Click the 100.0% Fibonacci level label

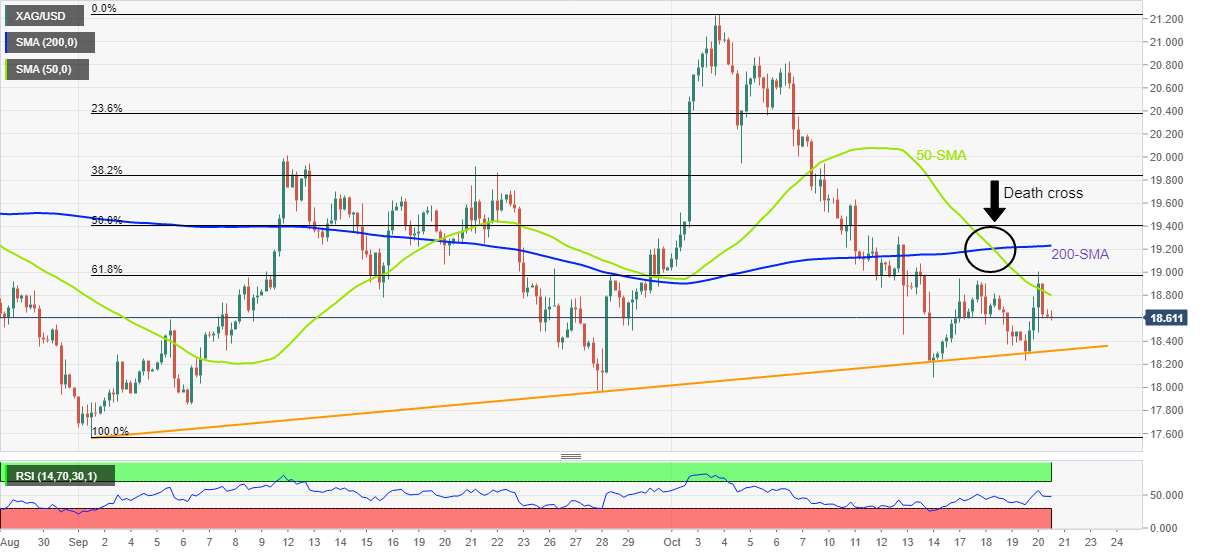coord(110,431)
